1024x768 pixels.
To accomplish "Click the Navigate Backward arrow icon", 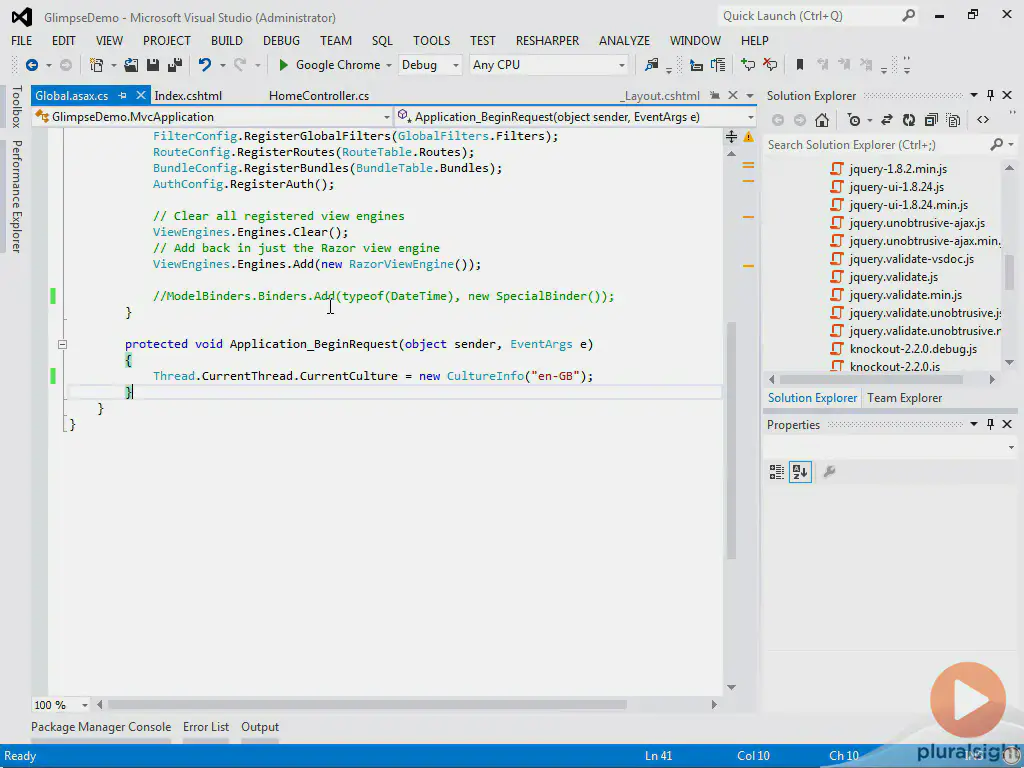I will (31, 65).
